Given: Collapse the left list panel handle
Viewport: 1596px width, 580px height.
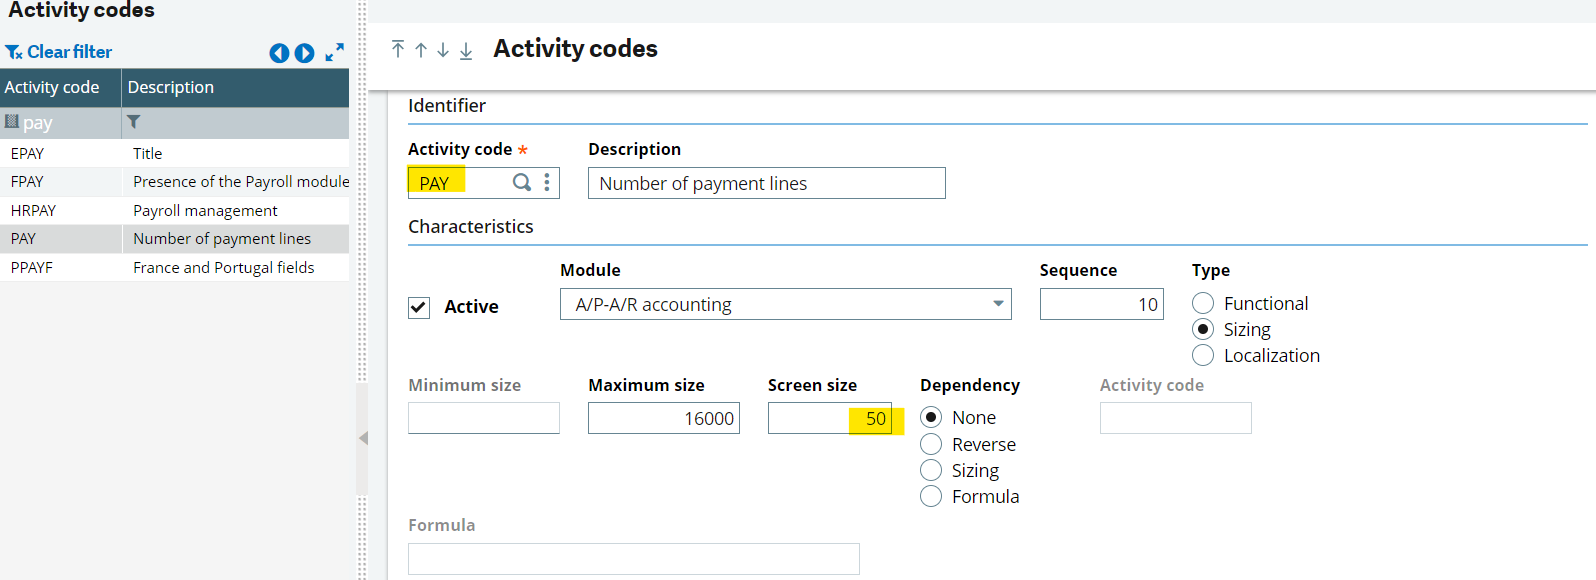Looking at the screenshot, I should click(x=363, y=438).
